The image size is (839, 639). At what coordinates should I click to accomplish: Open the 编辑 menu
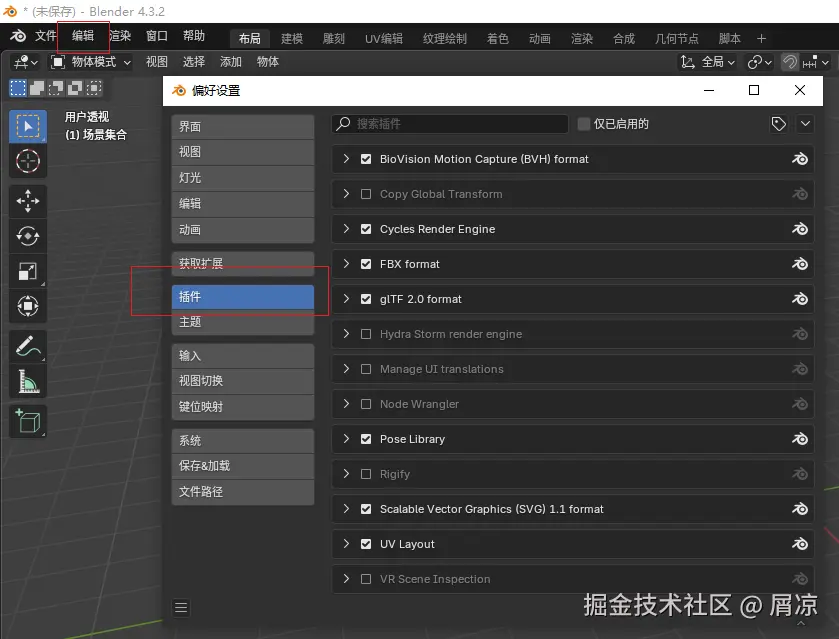coord(83,36)
